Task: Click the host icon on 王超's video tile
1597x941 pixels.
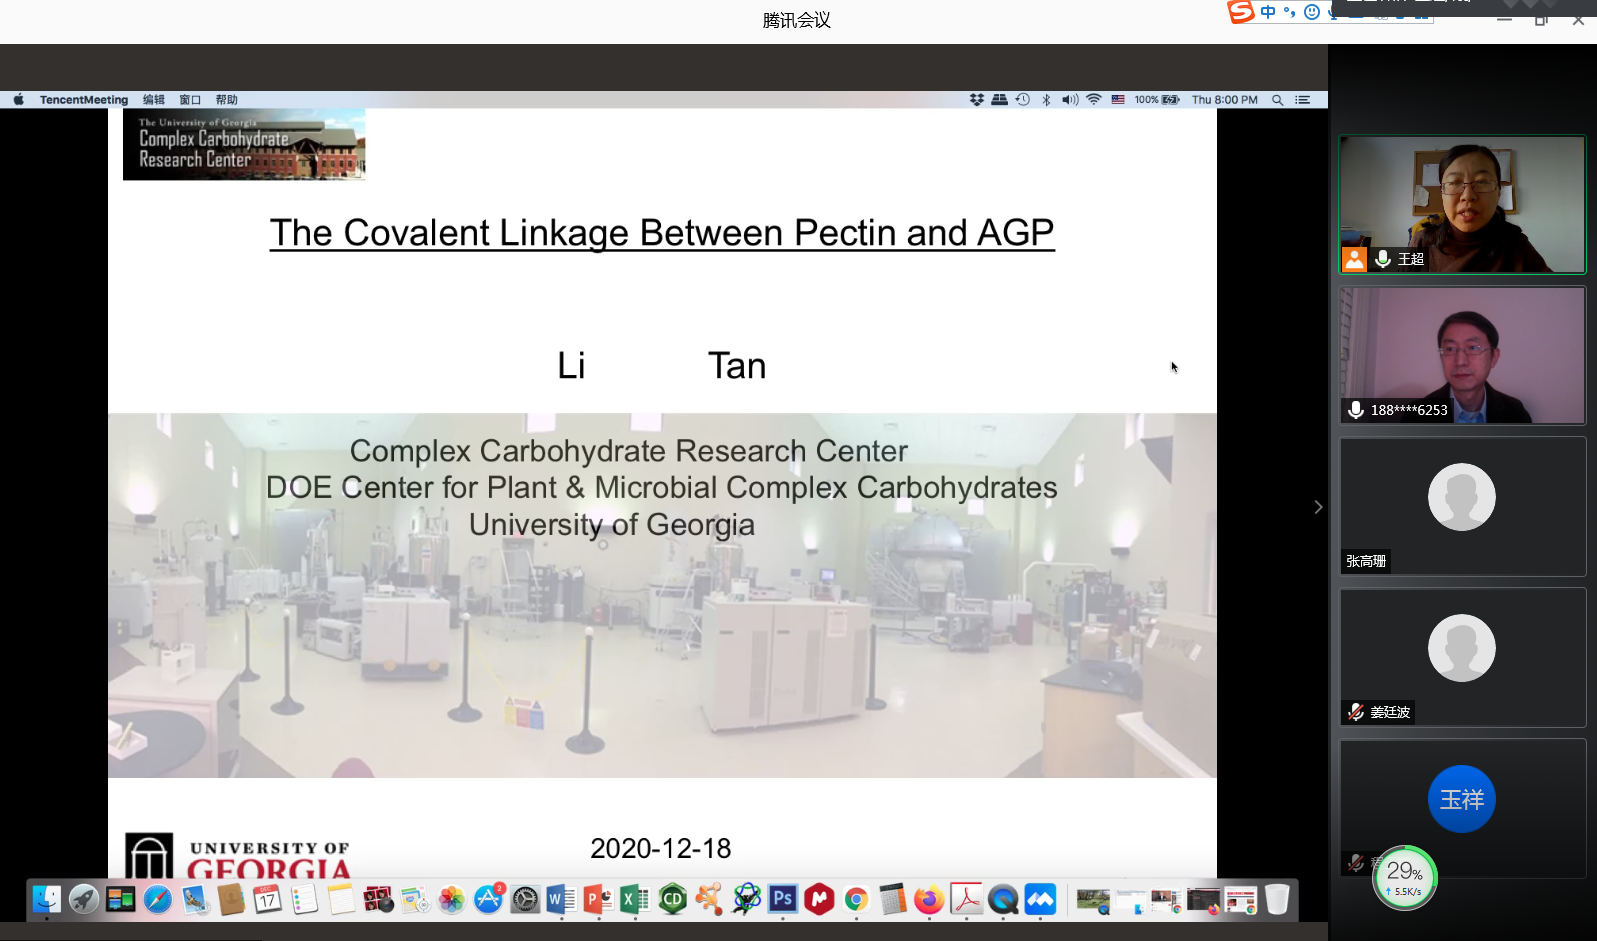Action: coord(1354,260)
